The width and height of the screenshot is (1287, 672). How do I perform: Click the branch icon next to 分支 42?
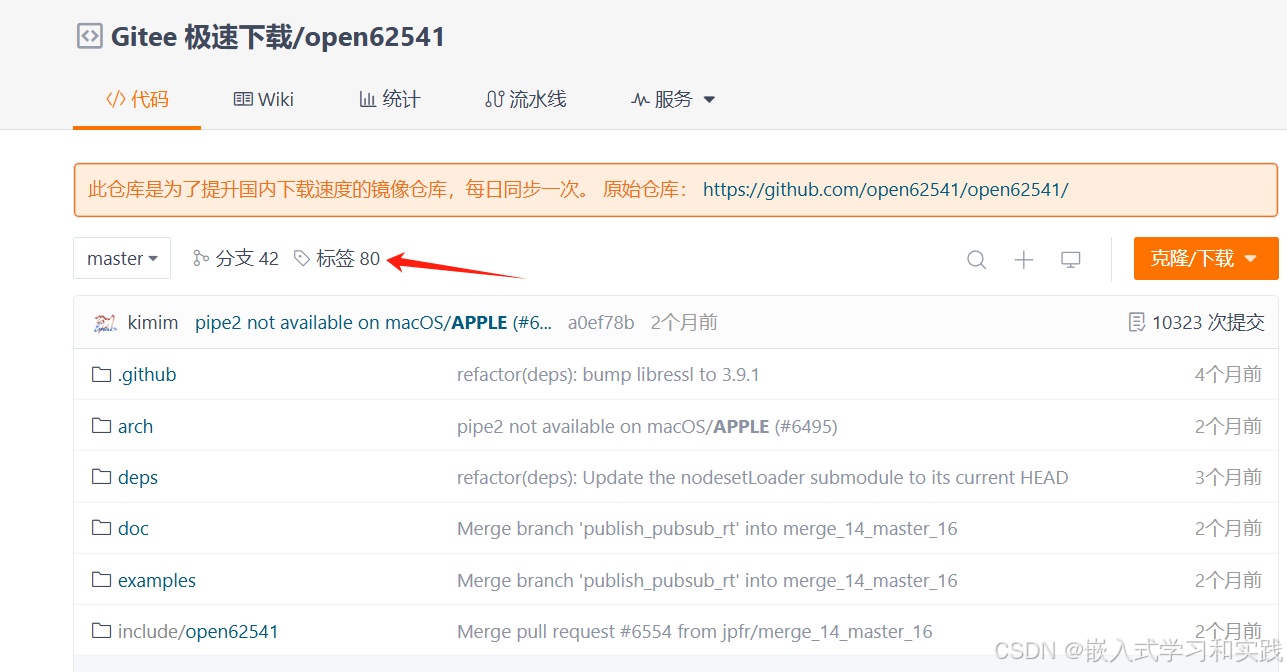click(x=203, y=258)
